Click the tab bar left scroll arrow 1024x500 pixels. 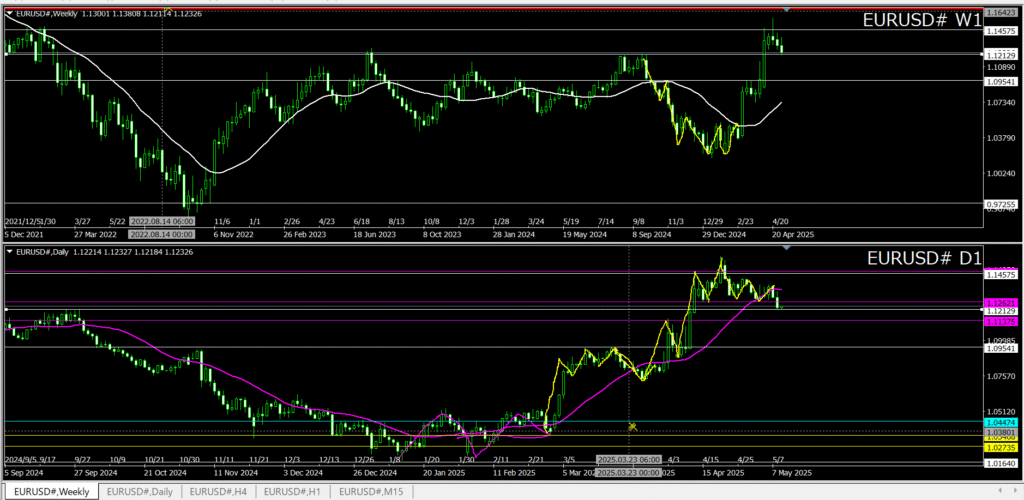(x=1000, y=490)
